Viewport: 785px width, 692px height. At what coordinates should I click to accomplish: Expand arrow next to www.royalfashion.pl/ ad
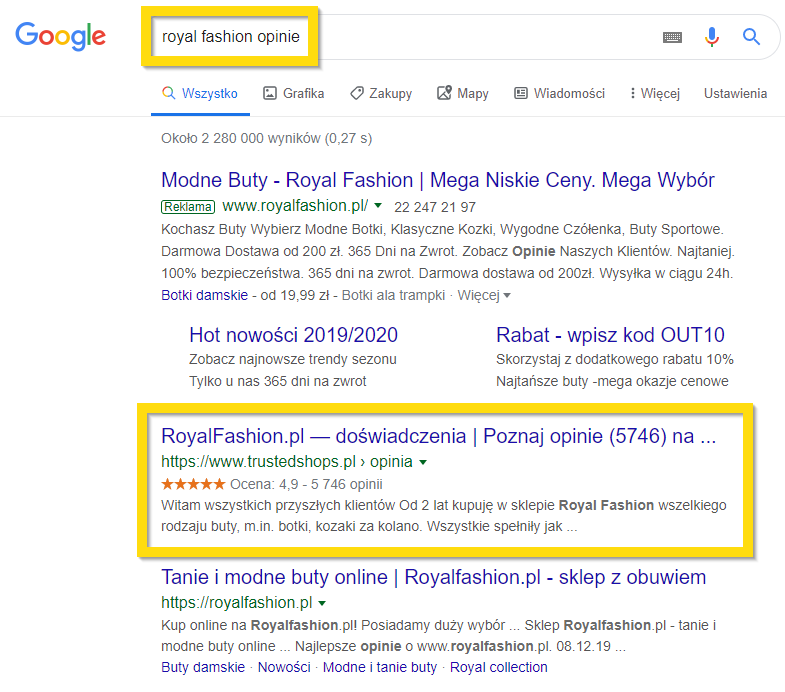pos(378,205)
